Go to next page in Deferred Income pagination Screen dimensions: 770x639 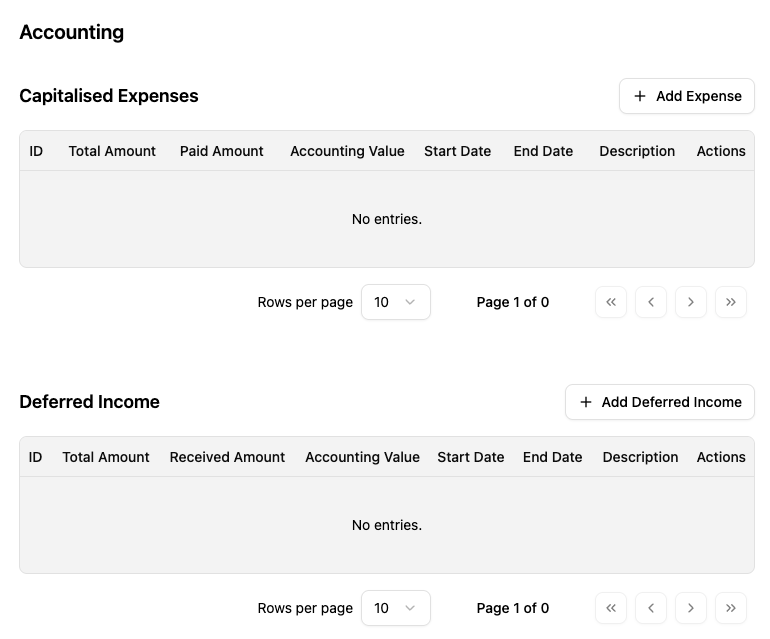coord(691,608)
